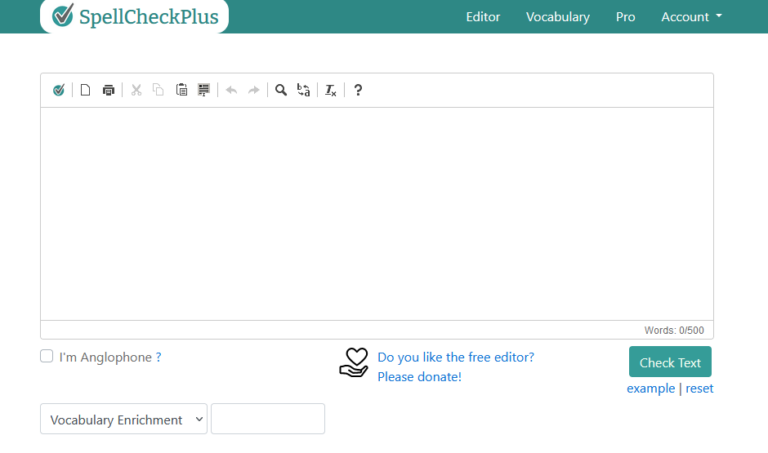This screenshot has width=768, height=453.
Task: Open the Replace text tool
Action: pyautogui.click(x=304, y=90)
